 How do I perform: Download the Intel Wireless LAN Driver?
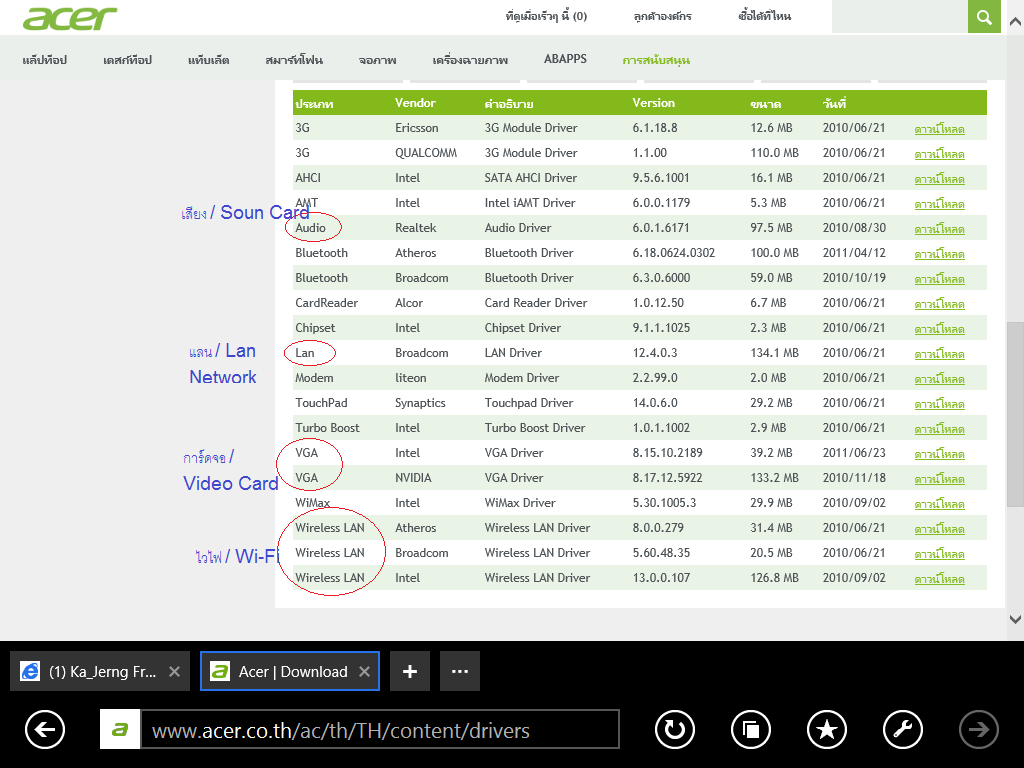click(x=939, y=579)
